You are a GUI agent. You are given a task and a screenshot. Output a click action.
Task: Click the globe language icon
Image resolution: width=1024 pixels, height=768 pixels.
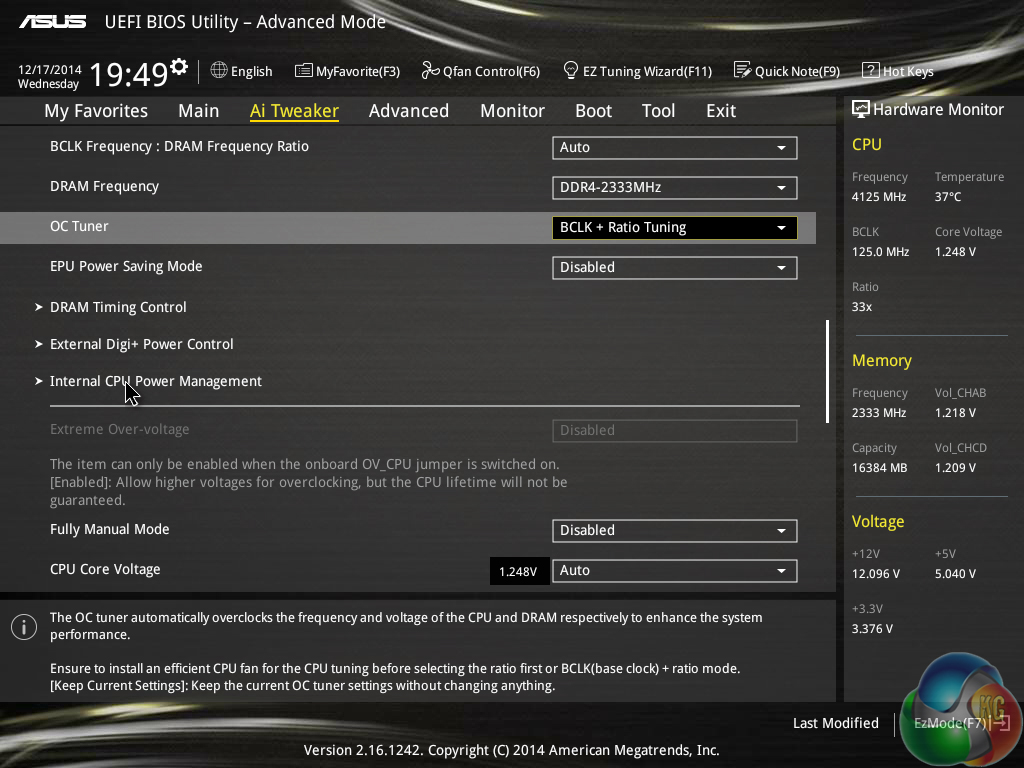[x=219, y=71]
